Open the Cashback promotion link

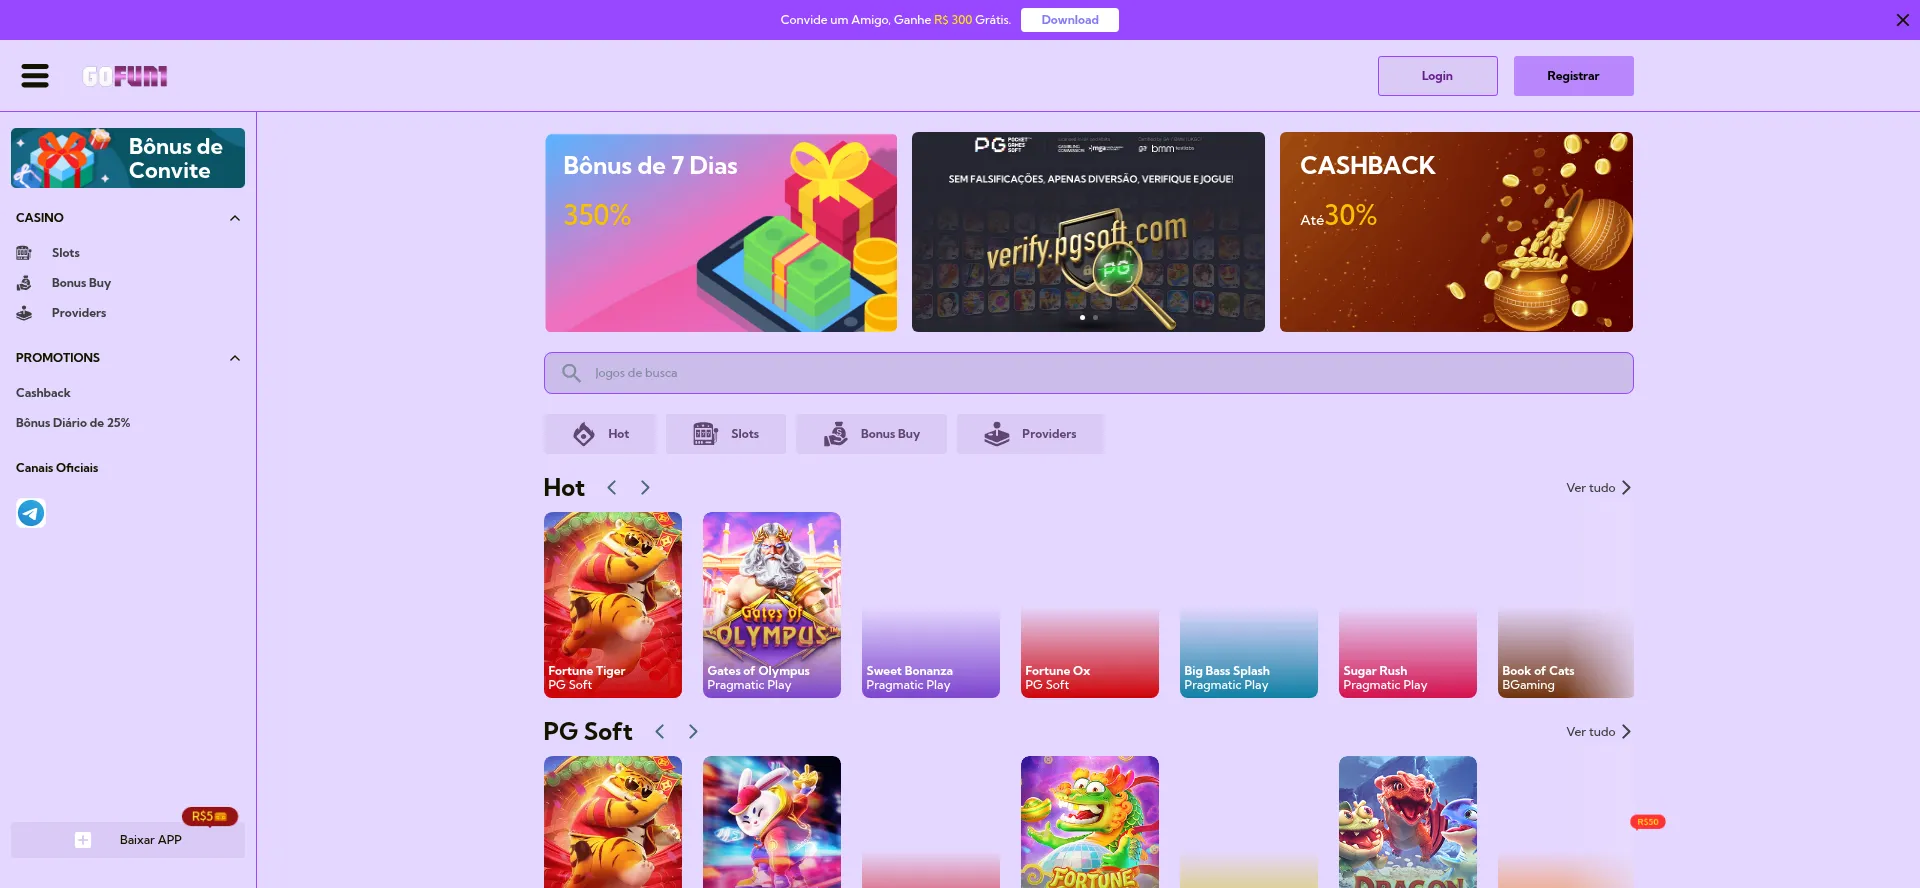click(x=43, y=393)
